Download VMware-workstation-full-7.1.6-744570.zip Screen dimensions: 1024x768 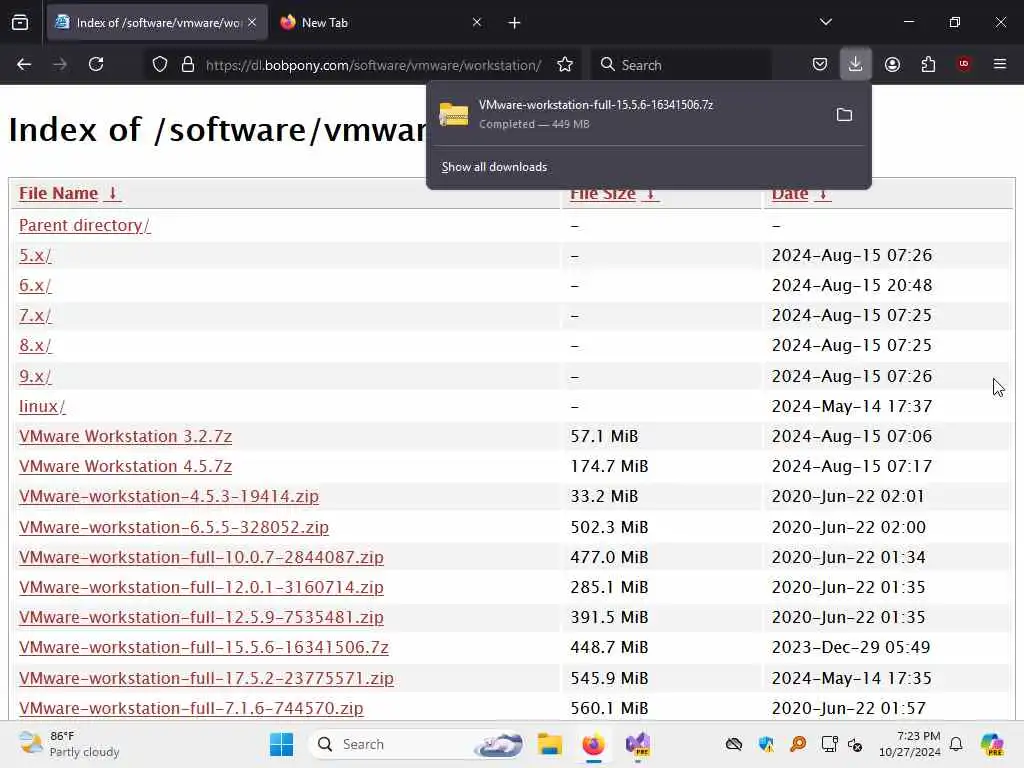pyautogui.click(x=191, y=708)
